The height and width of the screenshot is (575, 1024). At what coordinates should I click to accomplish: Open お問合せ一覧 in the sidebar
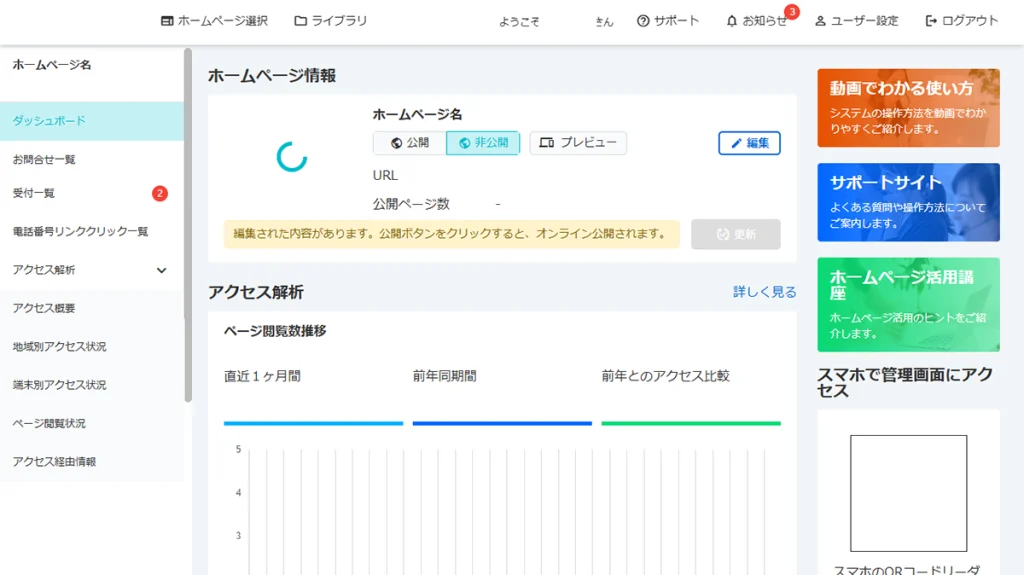[x=44, y=159]
